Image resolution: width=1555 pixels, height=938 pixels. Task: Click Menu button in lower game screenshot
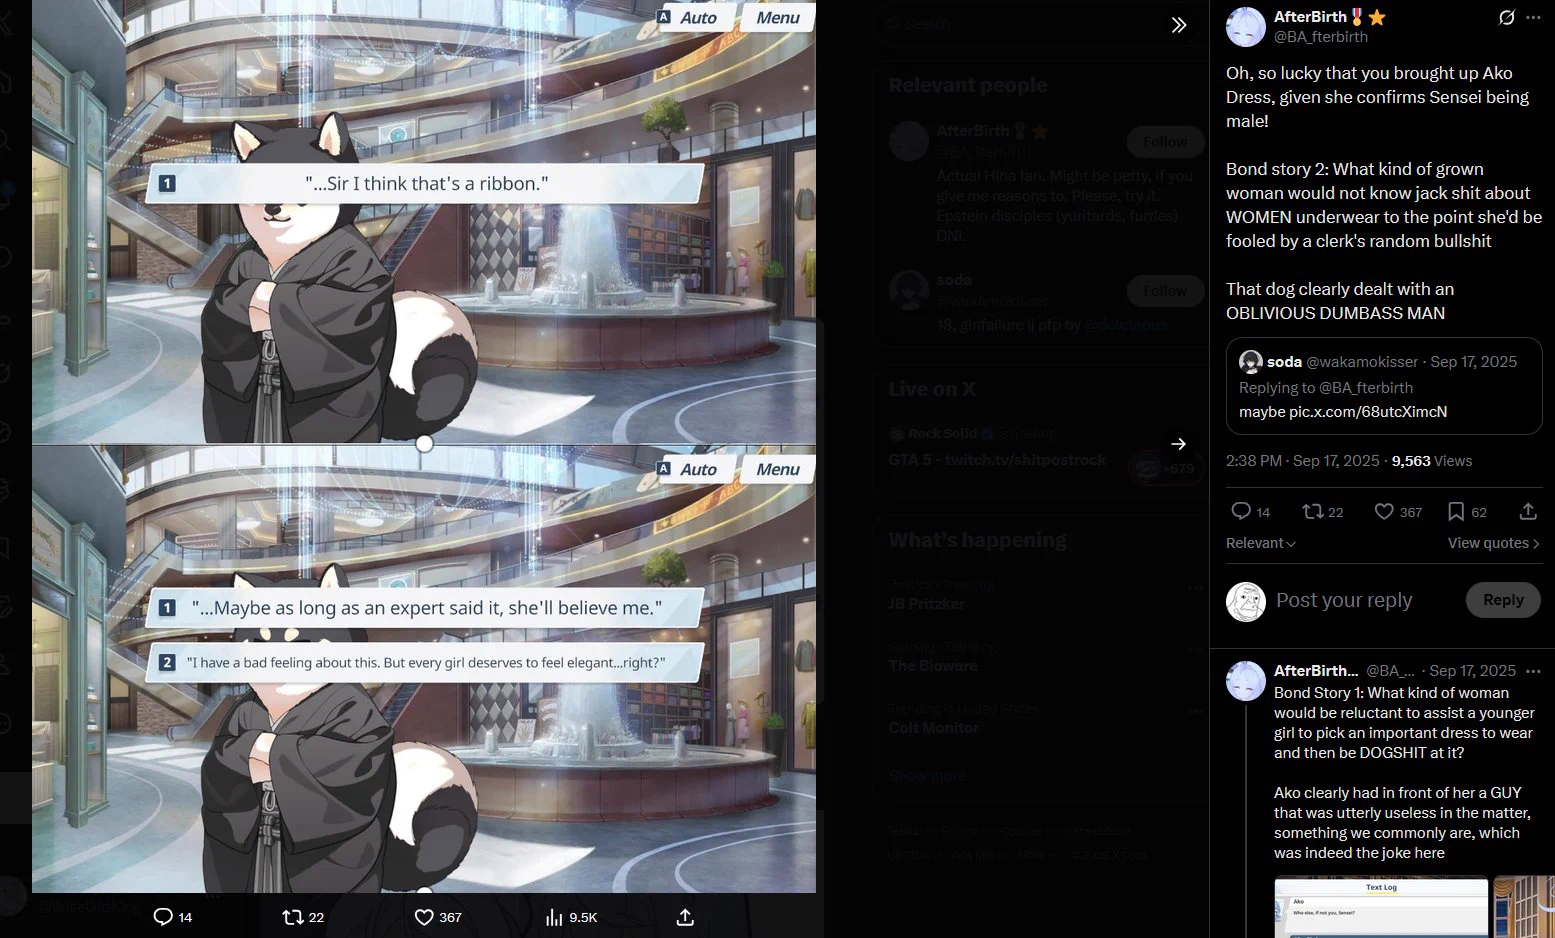[x=777, y=469]
